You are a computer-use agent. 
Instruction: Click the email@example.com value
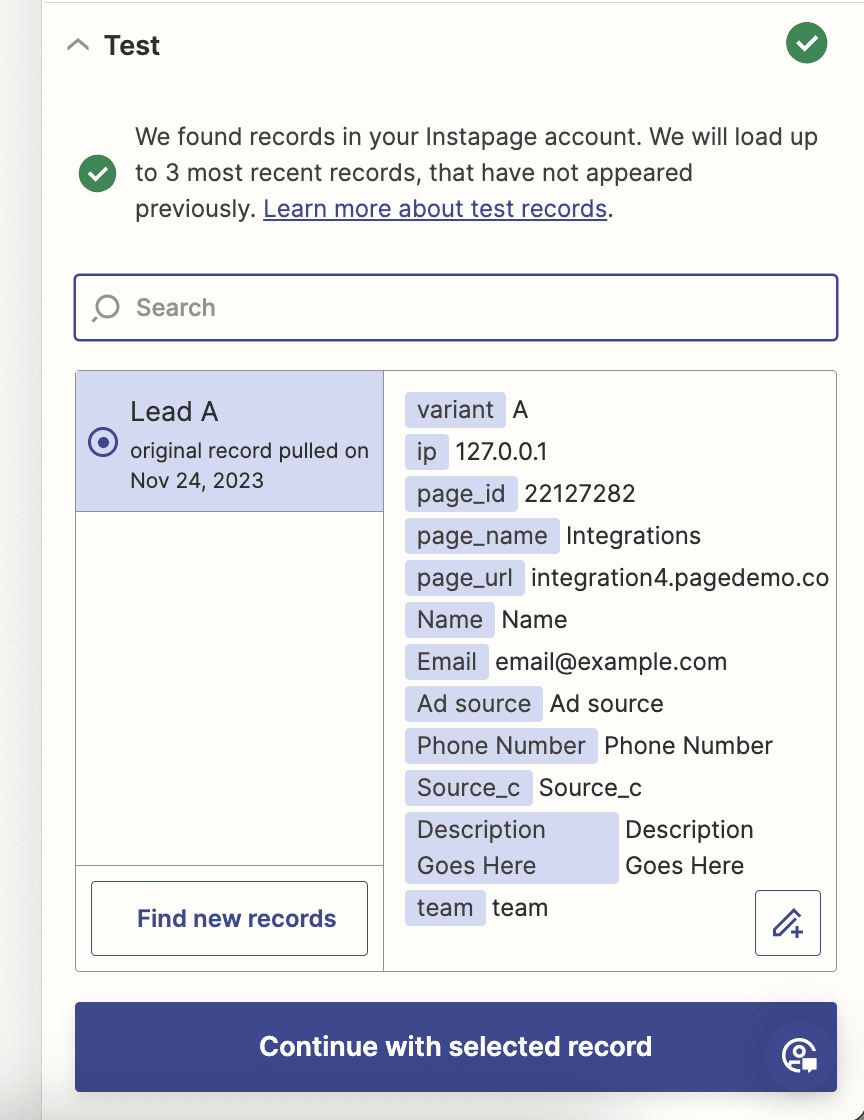(x=611, y=662)
